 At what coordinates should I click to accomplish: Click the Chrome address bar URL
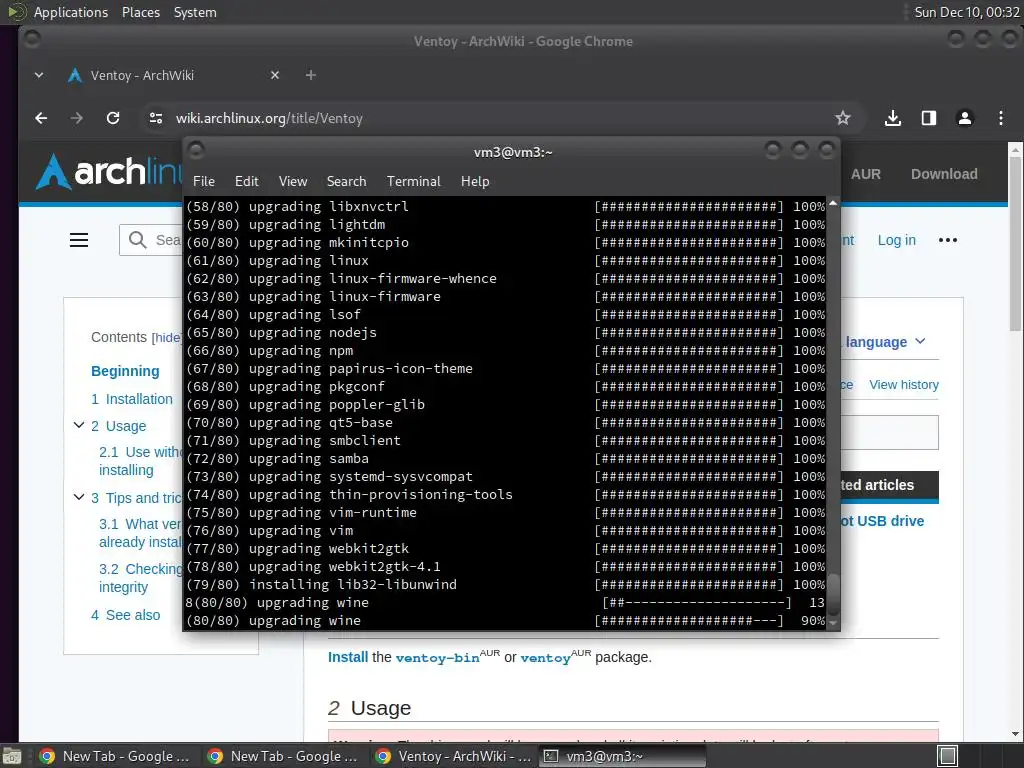click(269, 118)
